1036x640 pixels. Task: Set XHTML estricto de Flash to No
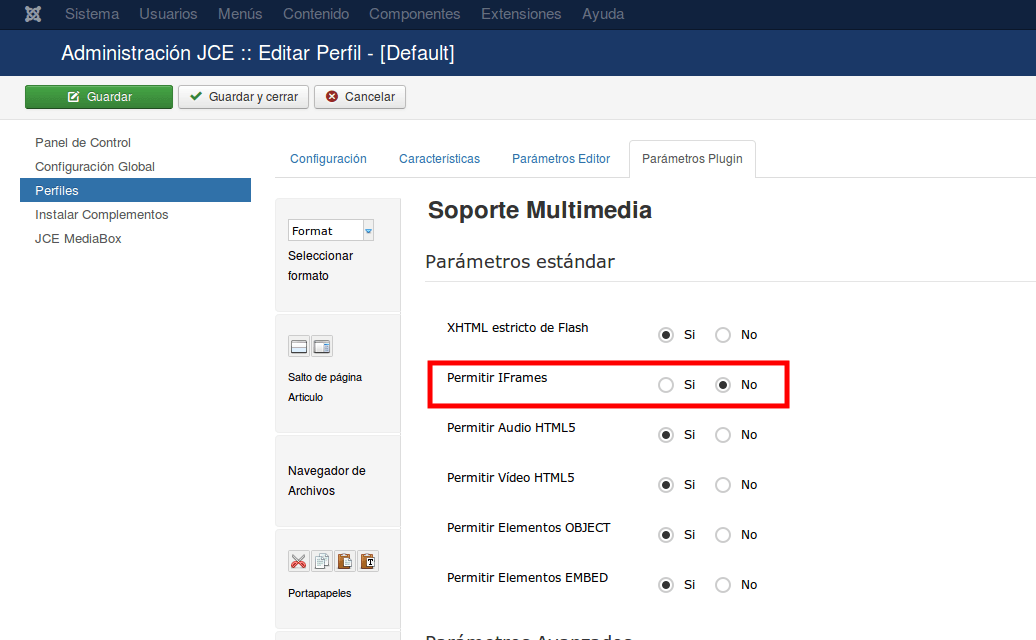pos(723,335)
